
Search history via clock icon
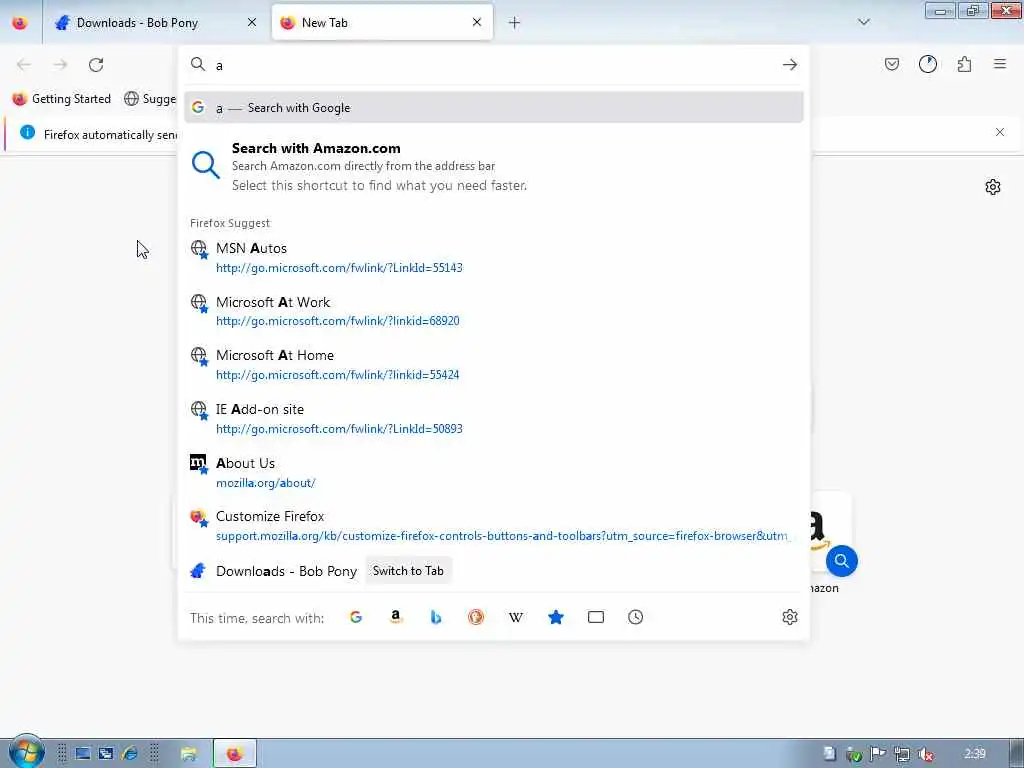tap(635, 617)
